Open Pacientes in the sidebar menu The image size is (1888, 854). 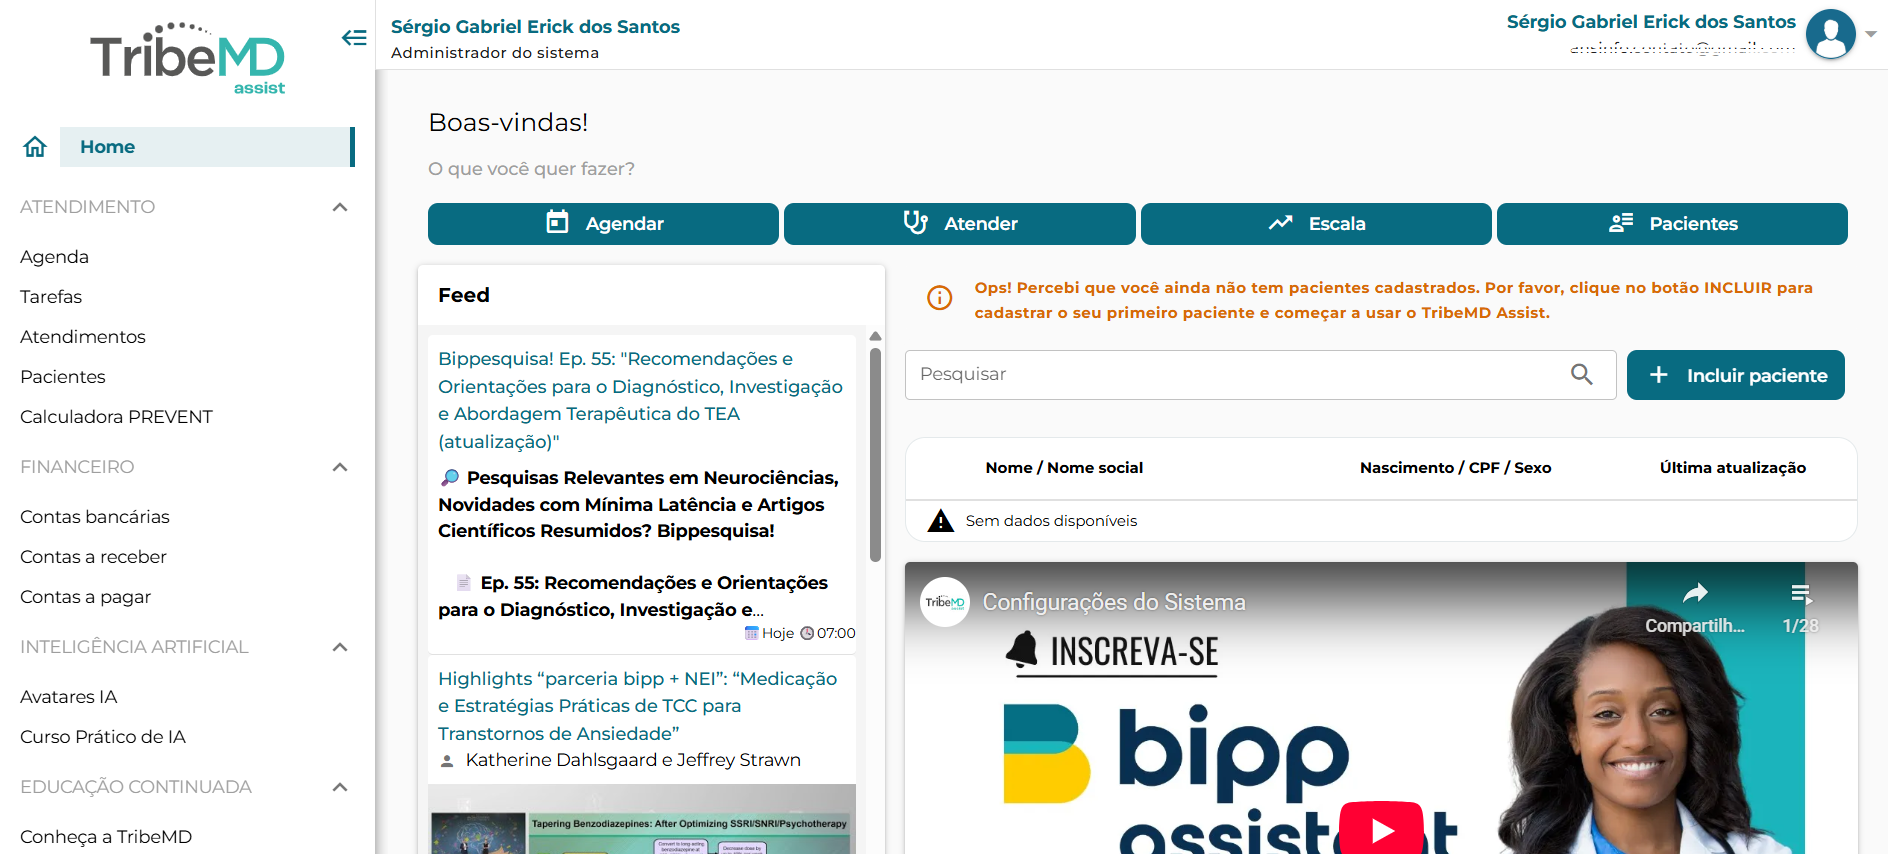click(63, 377)
